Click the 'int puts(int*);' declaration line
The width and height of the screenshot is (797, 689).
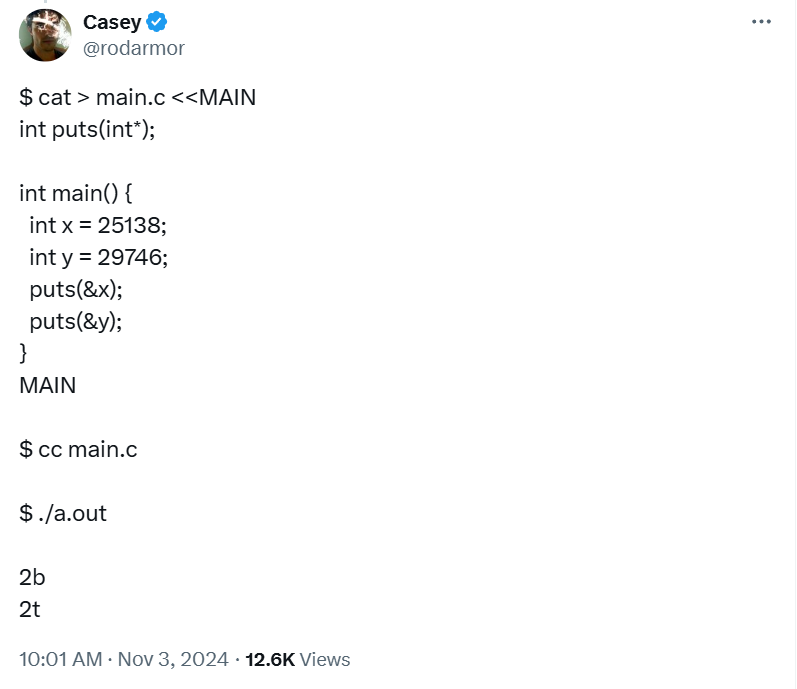coord(87,129)
